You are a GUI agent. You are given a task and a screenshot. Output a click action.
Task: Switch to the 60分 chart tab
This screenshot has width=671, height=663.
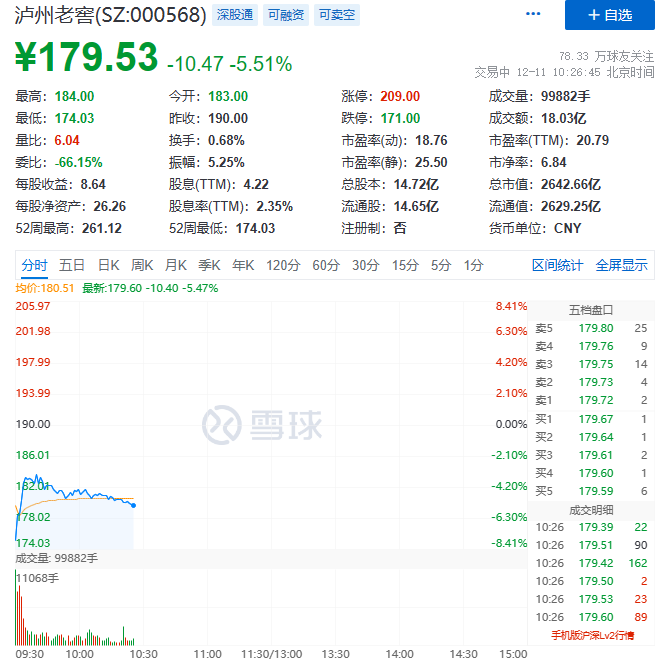click(326, 265)
